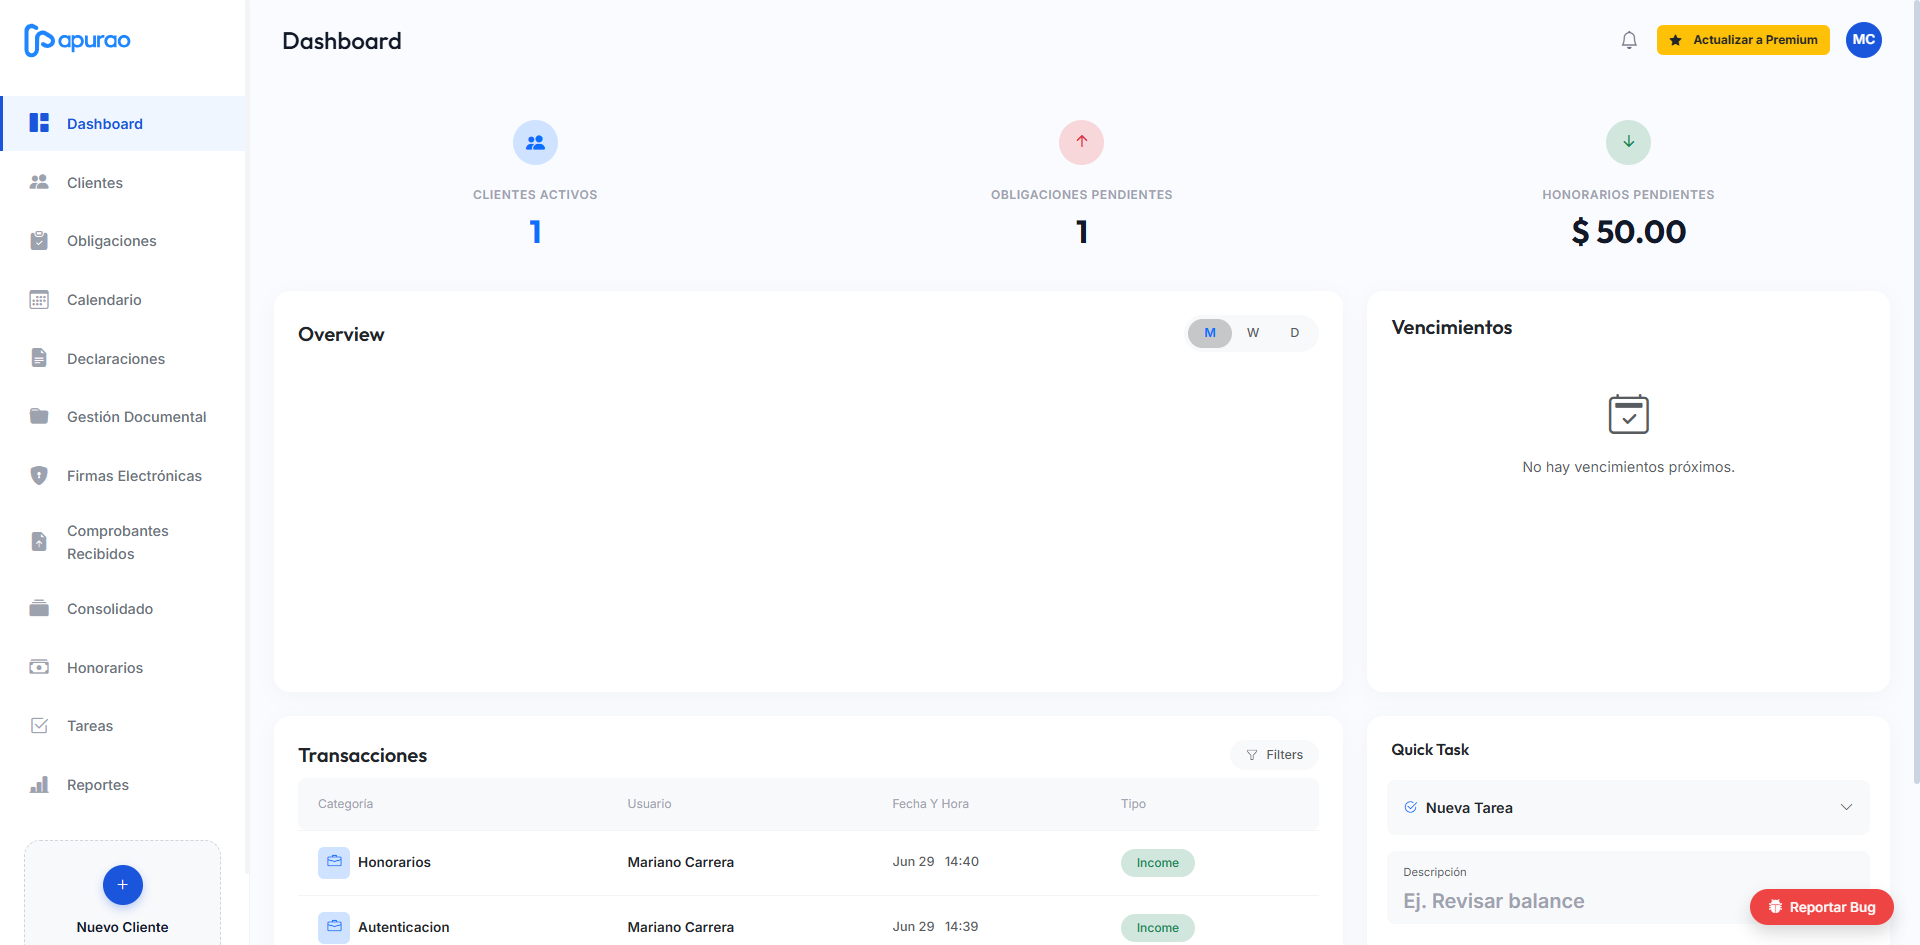The height and width of the screenshot is (945, 1920).
Task: Click Actualizar a Premium button
Action: pos(1743,40)
